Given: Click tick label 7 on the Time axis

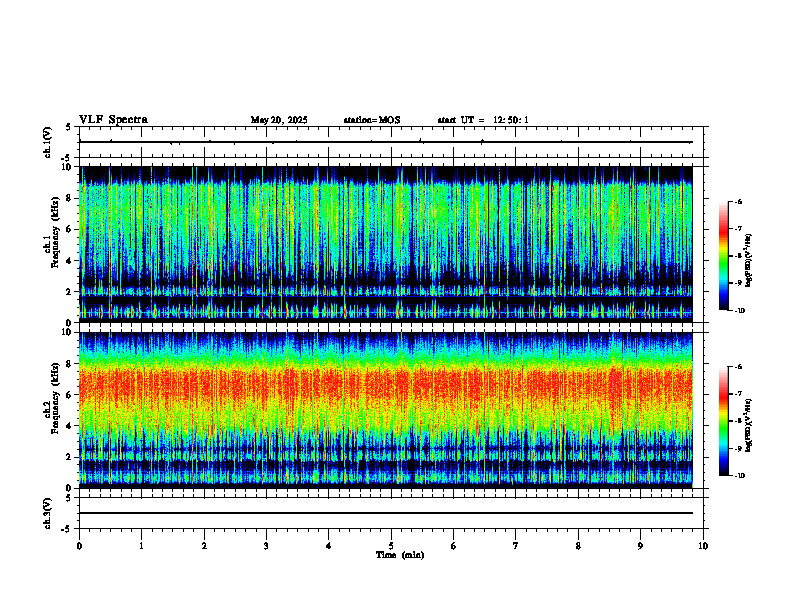Looking at the screenshot, I should pos(516,546).
